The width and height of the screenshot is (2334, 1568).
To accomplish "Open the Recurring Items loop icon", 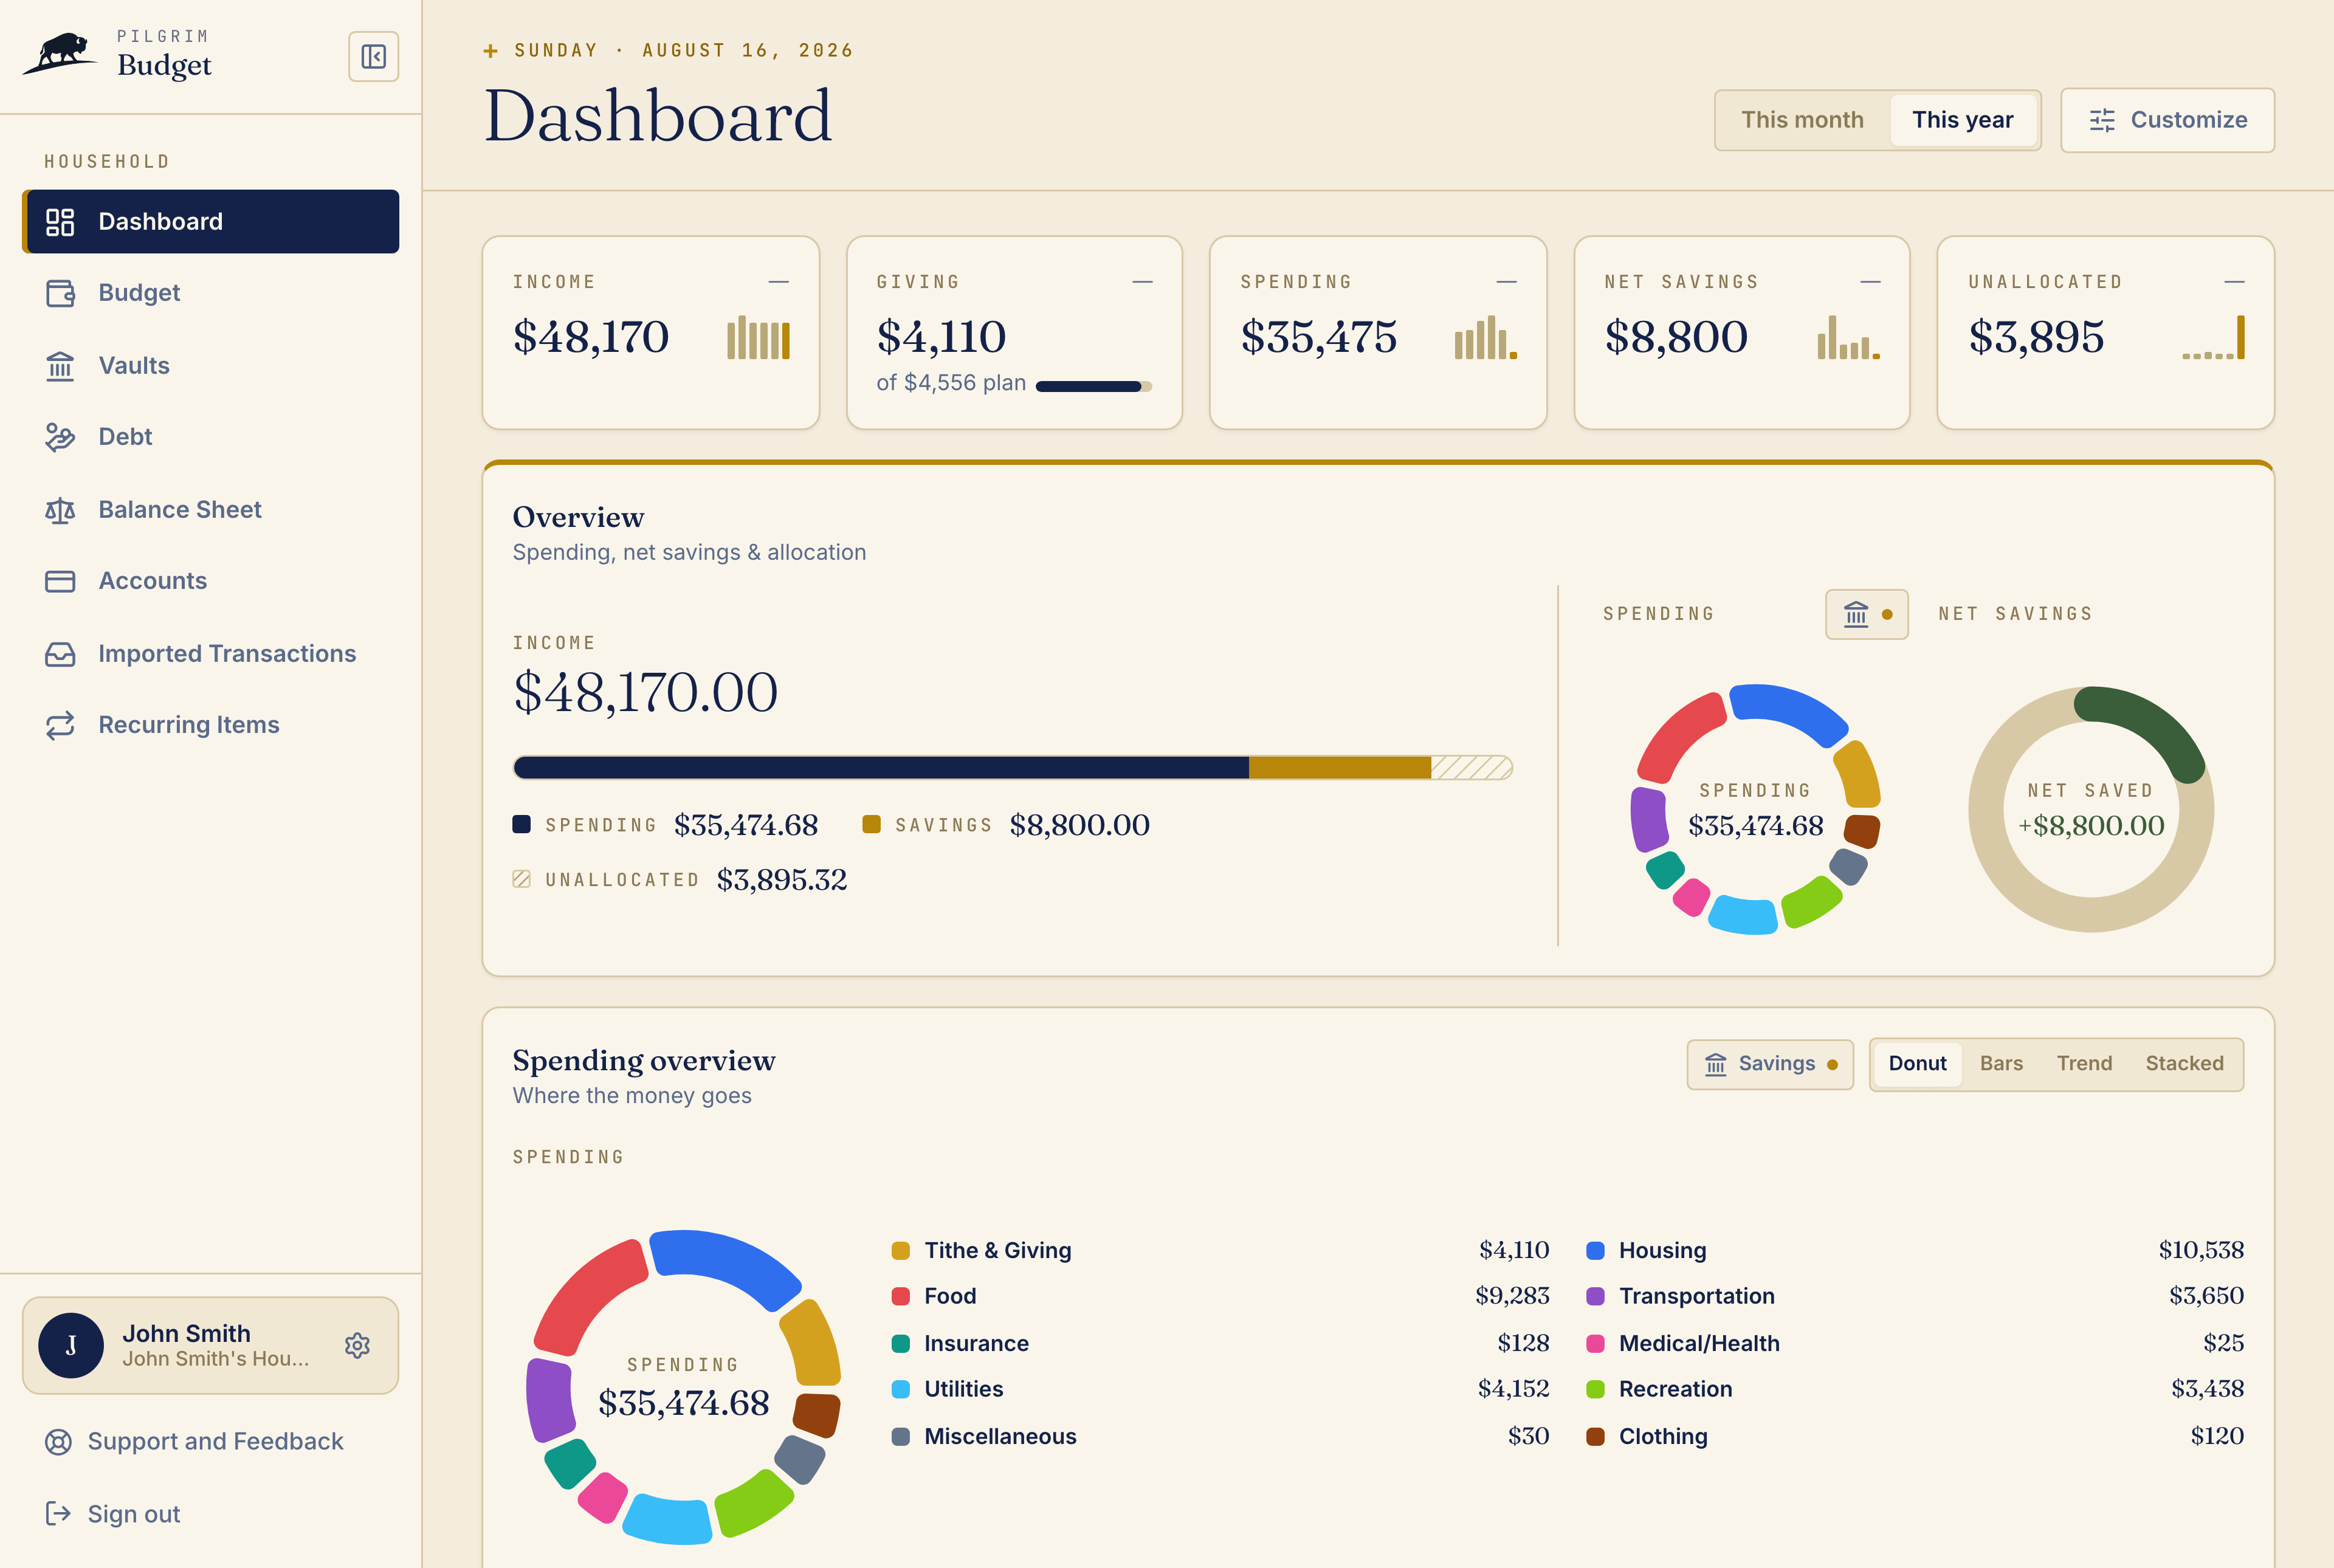I will pyautogui.click(x=60, y=725).
